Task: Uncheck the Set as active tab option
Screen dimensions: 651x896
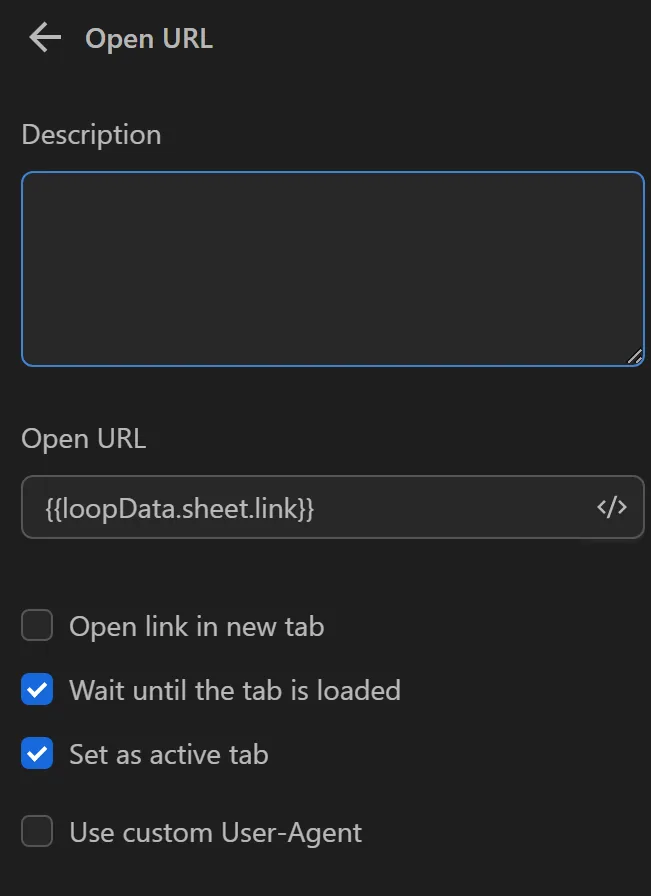Action: 36,753
